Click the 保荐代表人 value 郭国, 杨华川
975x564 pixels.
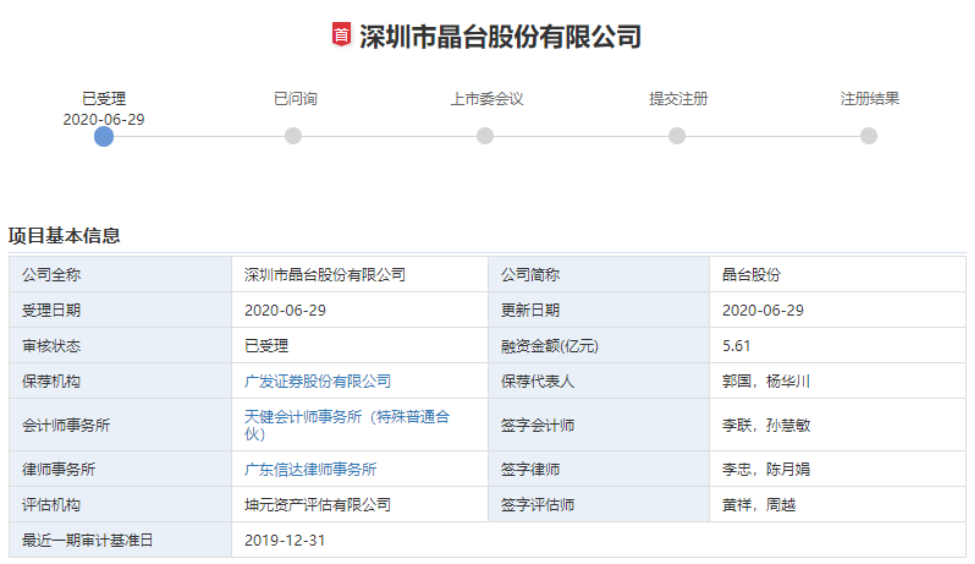(x=766, y=381)
